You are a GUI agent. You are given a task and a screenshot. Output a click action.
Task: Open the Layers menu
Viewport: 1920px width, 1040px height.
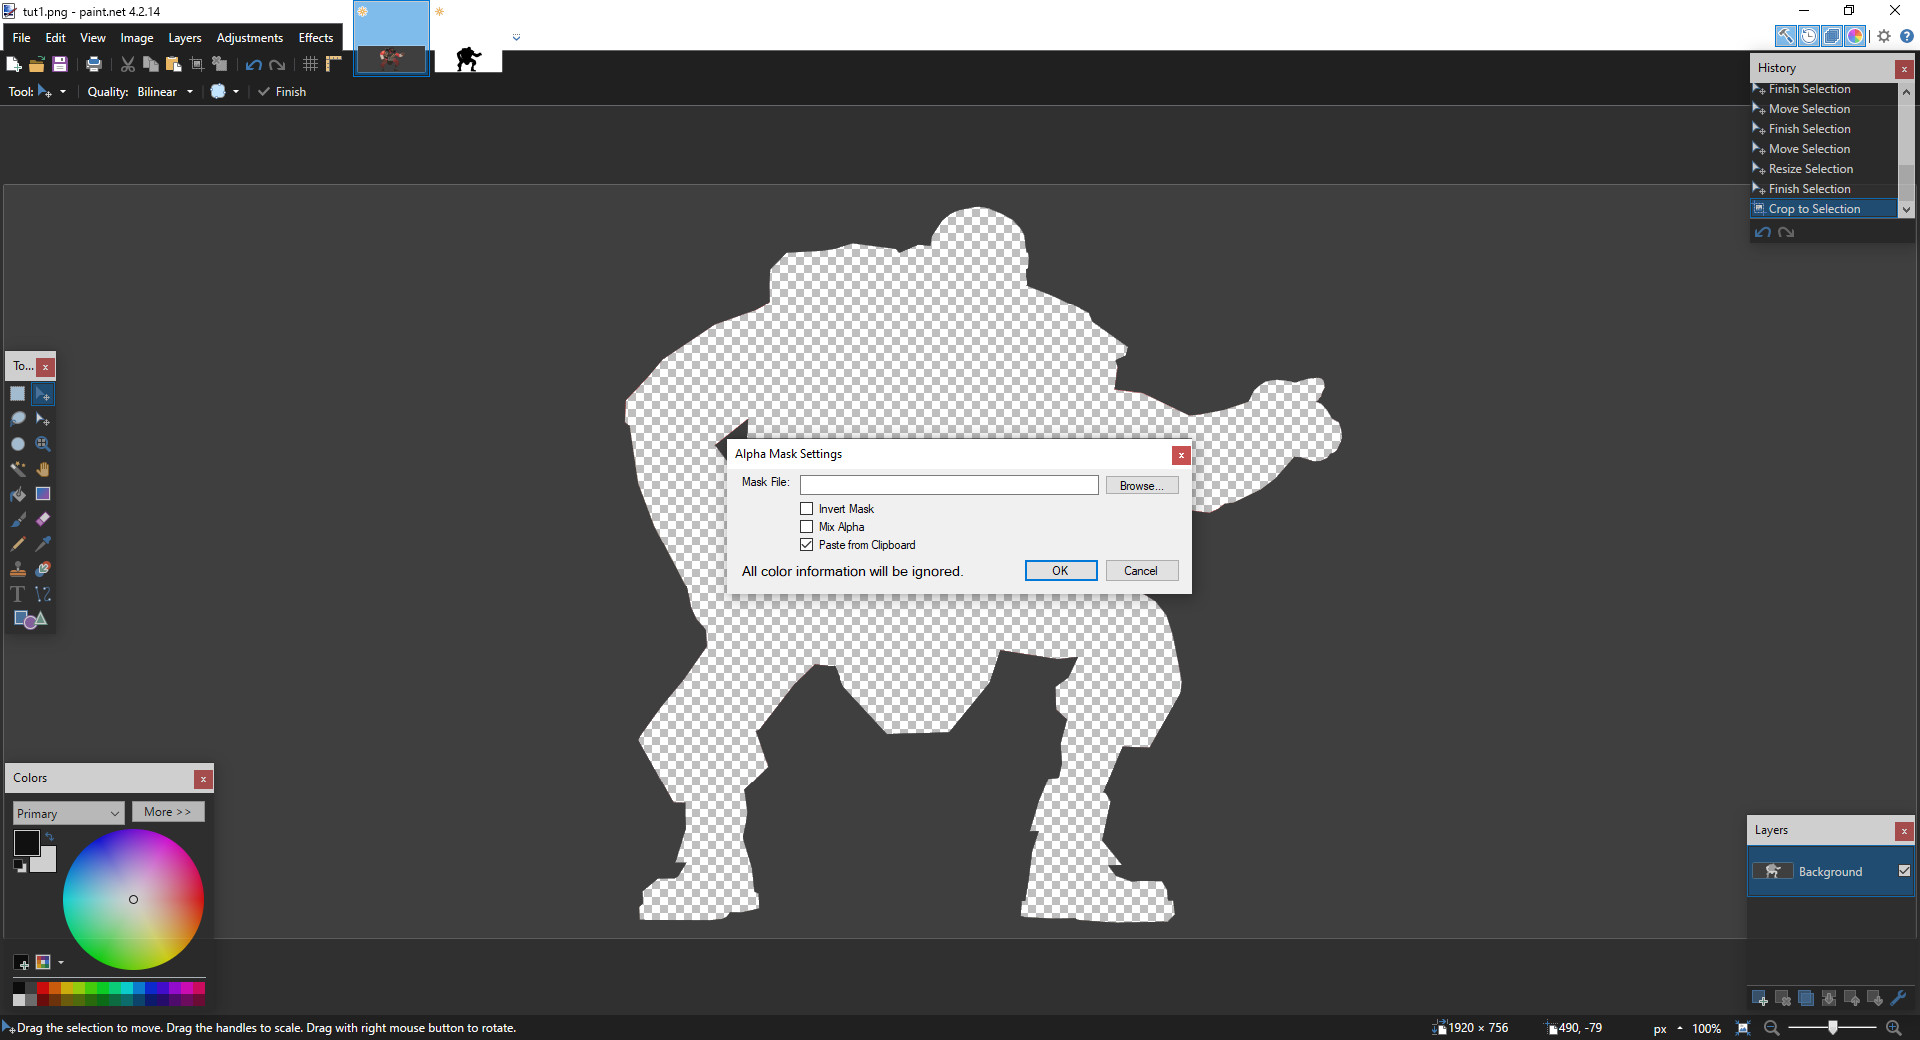click(185, 38)
